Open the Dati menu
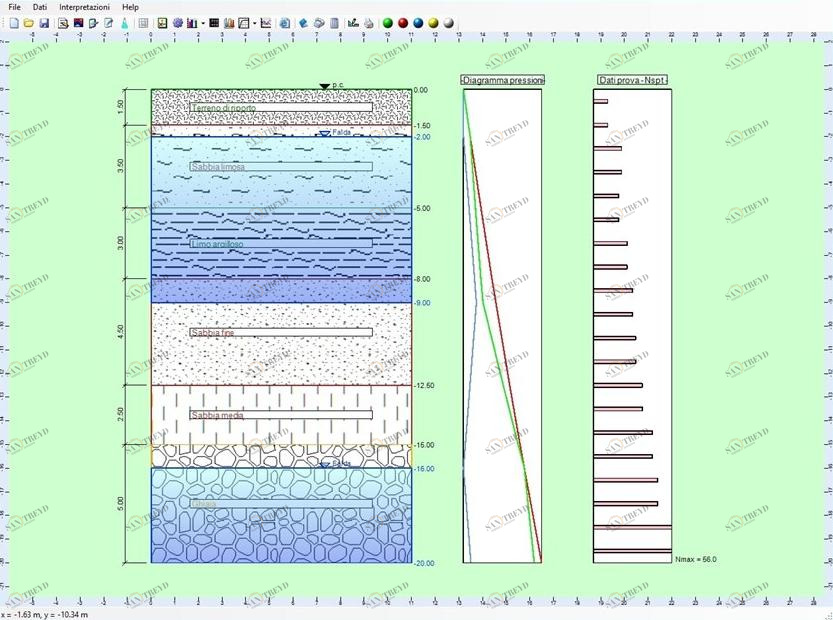The image size is (833, 620). [x=40, y=7]
